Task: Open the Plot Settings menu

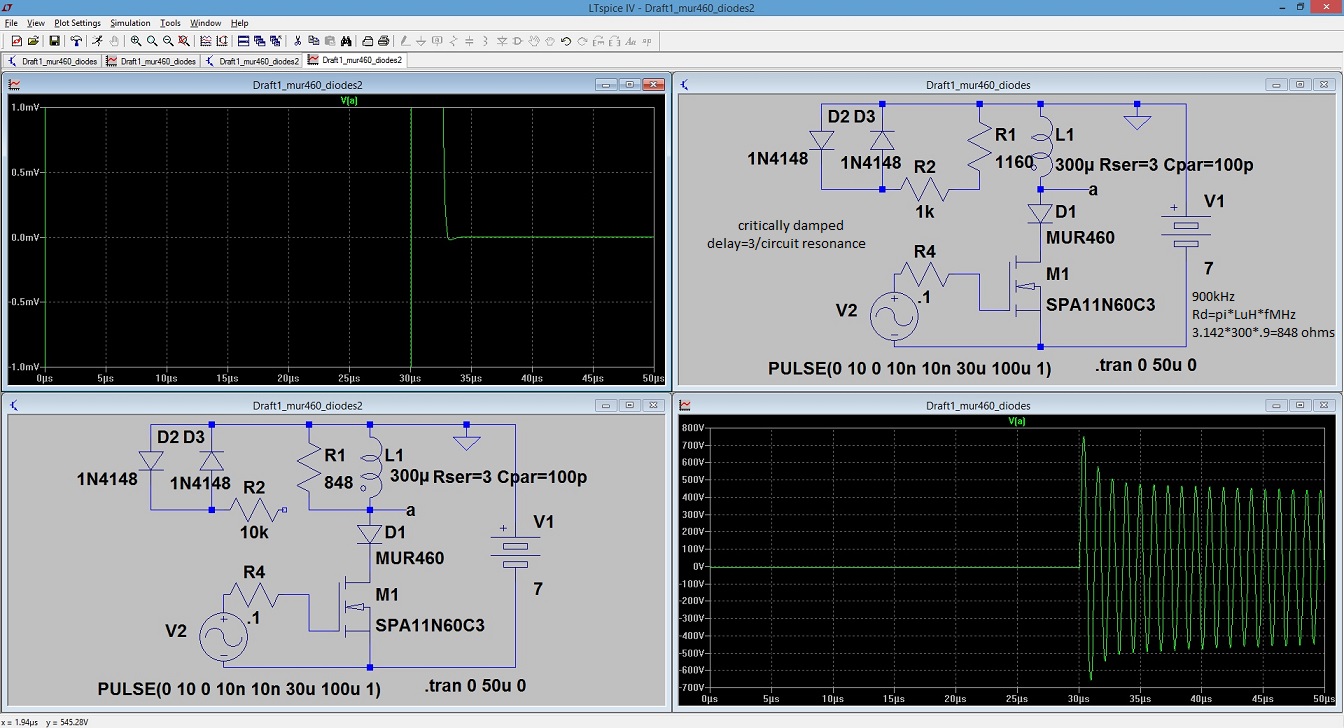Action: (75, 22)
